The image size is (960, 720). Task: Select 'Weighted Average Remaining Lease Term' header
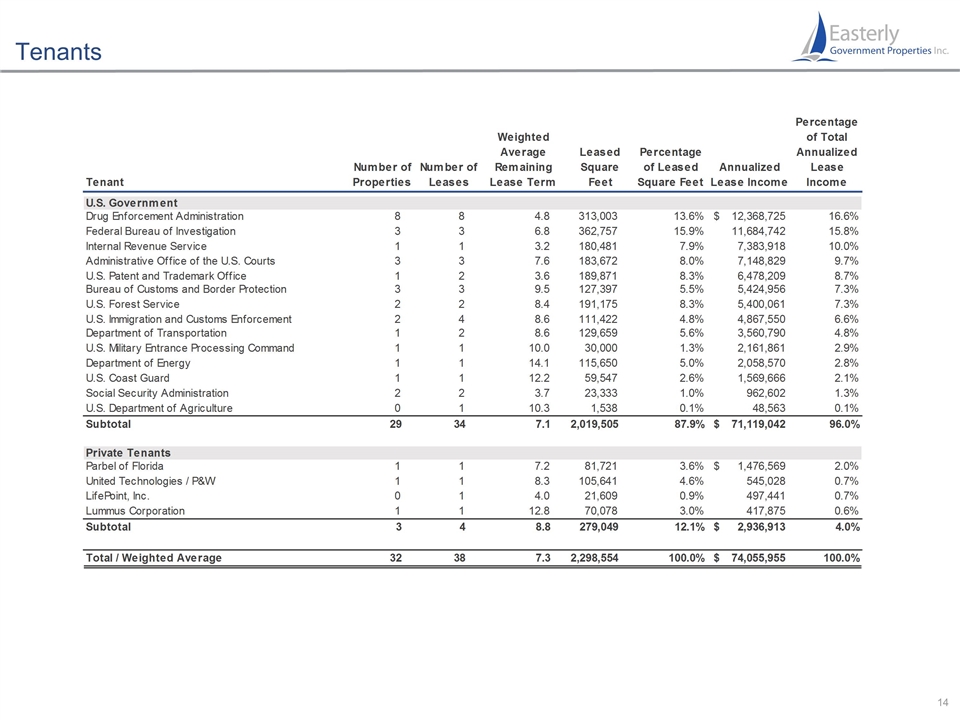coord(523,160)
